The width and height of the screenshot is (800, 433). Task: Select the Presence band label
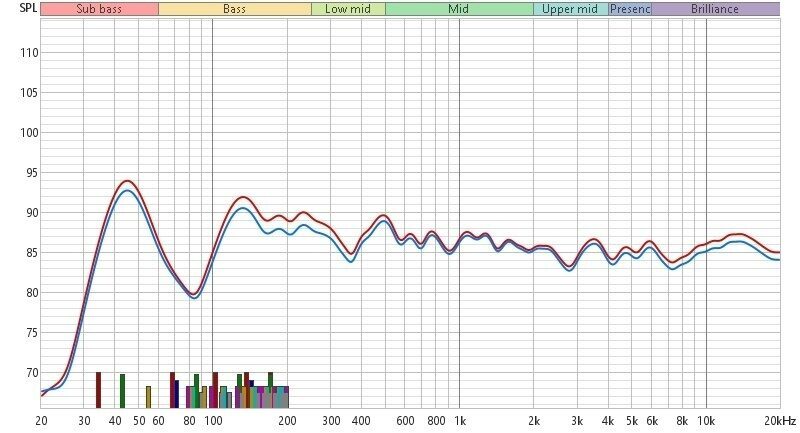point(630,9)
